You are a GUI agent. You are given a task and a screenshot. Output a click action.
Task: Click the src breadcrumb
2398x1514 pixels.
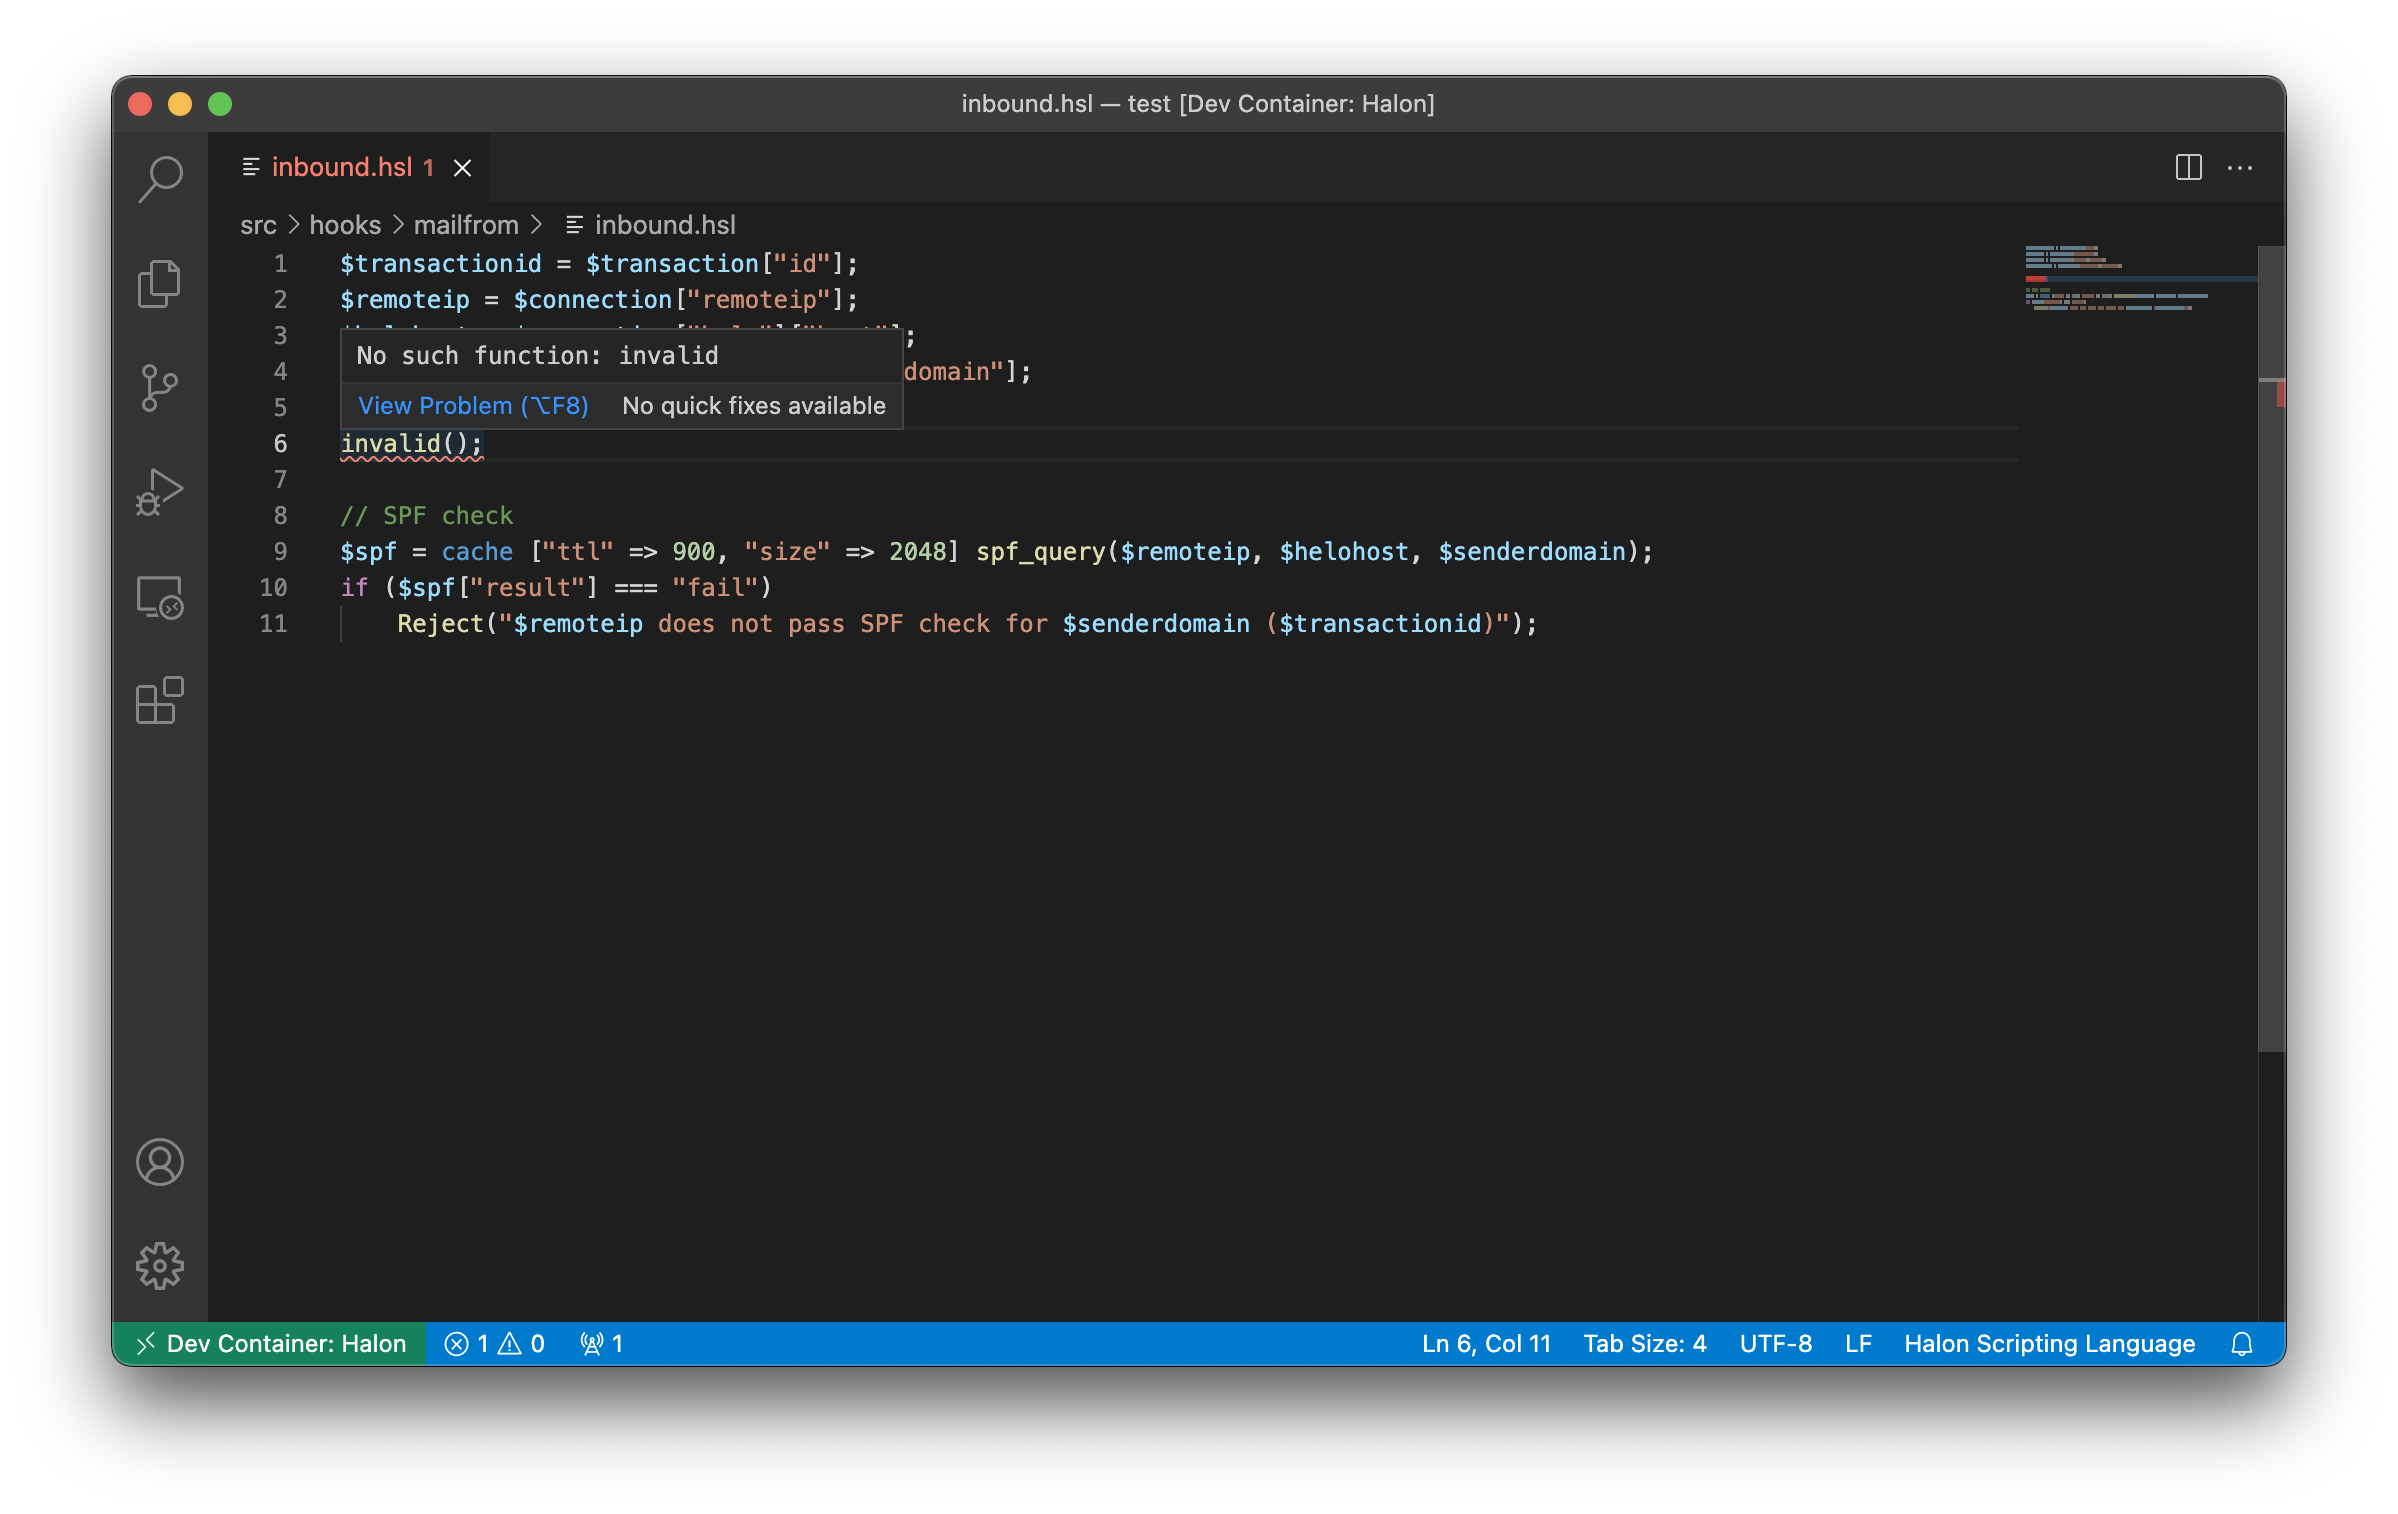coord(258,225)
